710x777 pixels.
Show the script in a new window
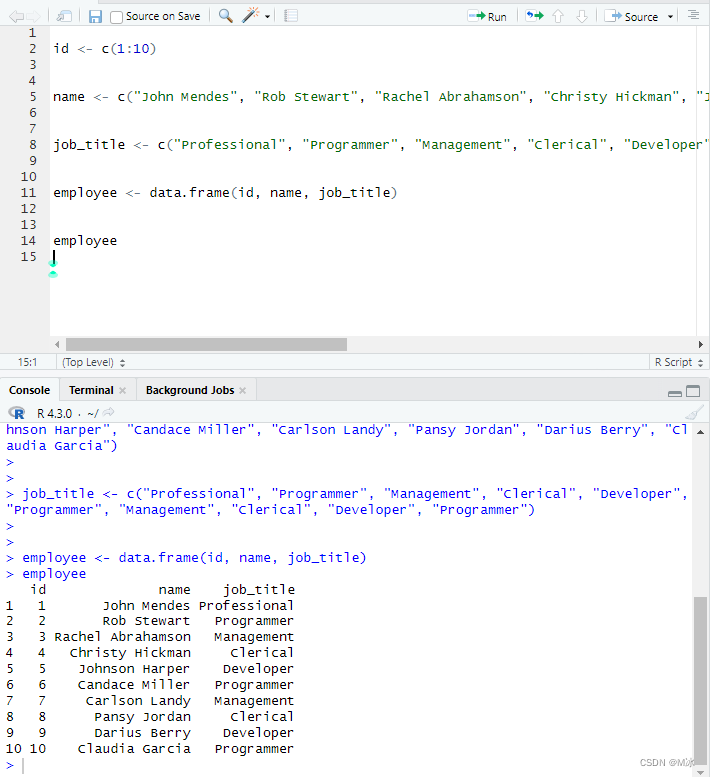[x=64, y=16]
